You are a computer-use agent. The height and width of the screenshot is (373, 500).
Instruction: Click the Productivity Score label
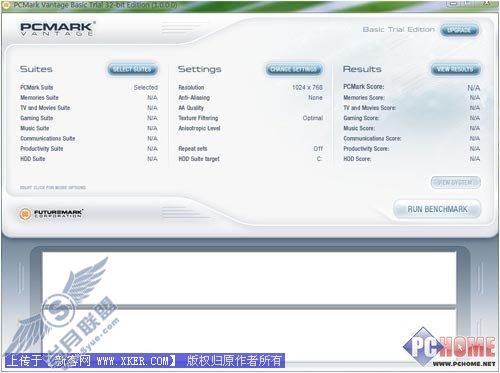tap(366, 149)
